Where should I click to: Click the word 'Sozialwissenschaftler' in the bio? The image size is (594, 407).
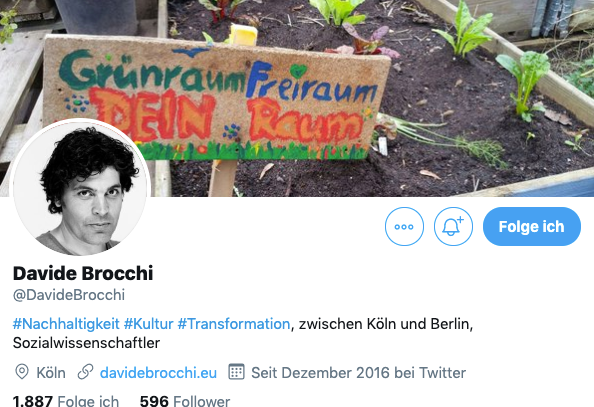[x=86, y=343]
